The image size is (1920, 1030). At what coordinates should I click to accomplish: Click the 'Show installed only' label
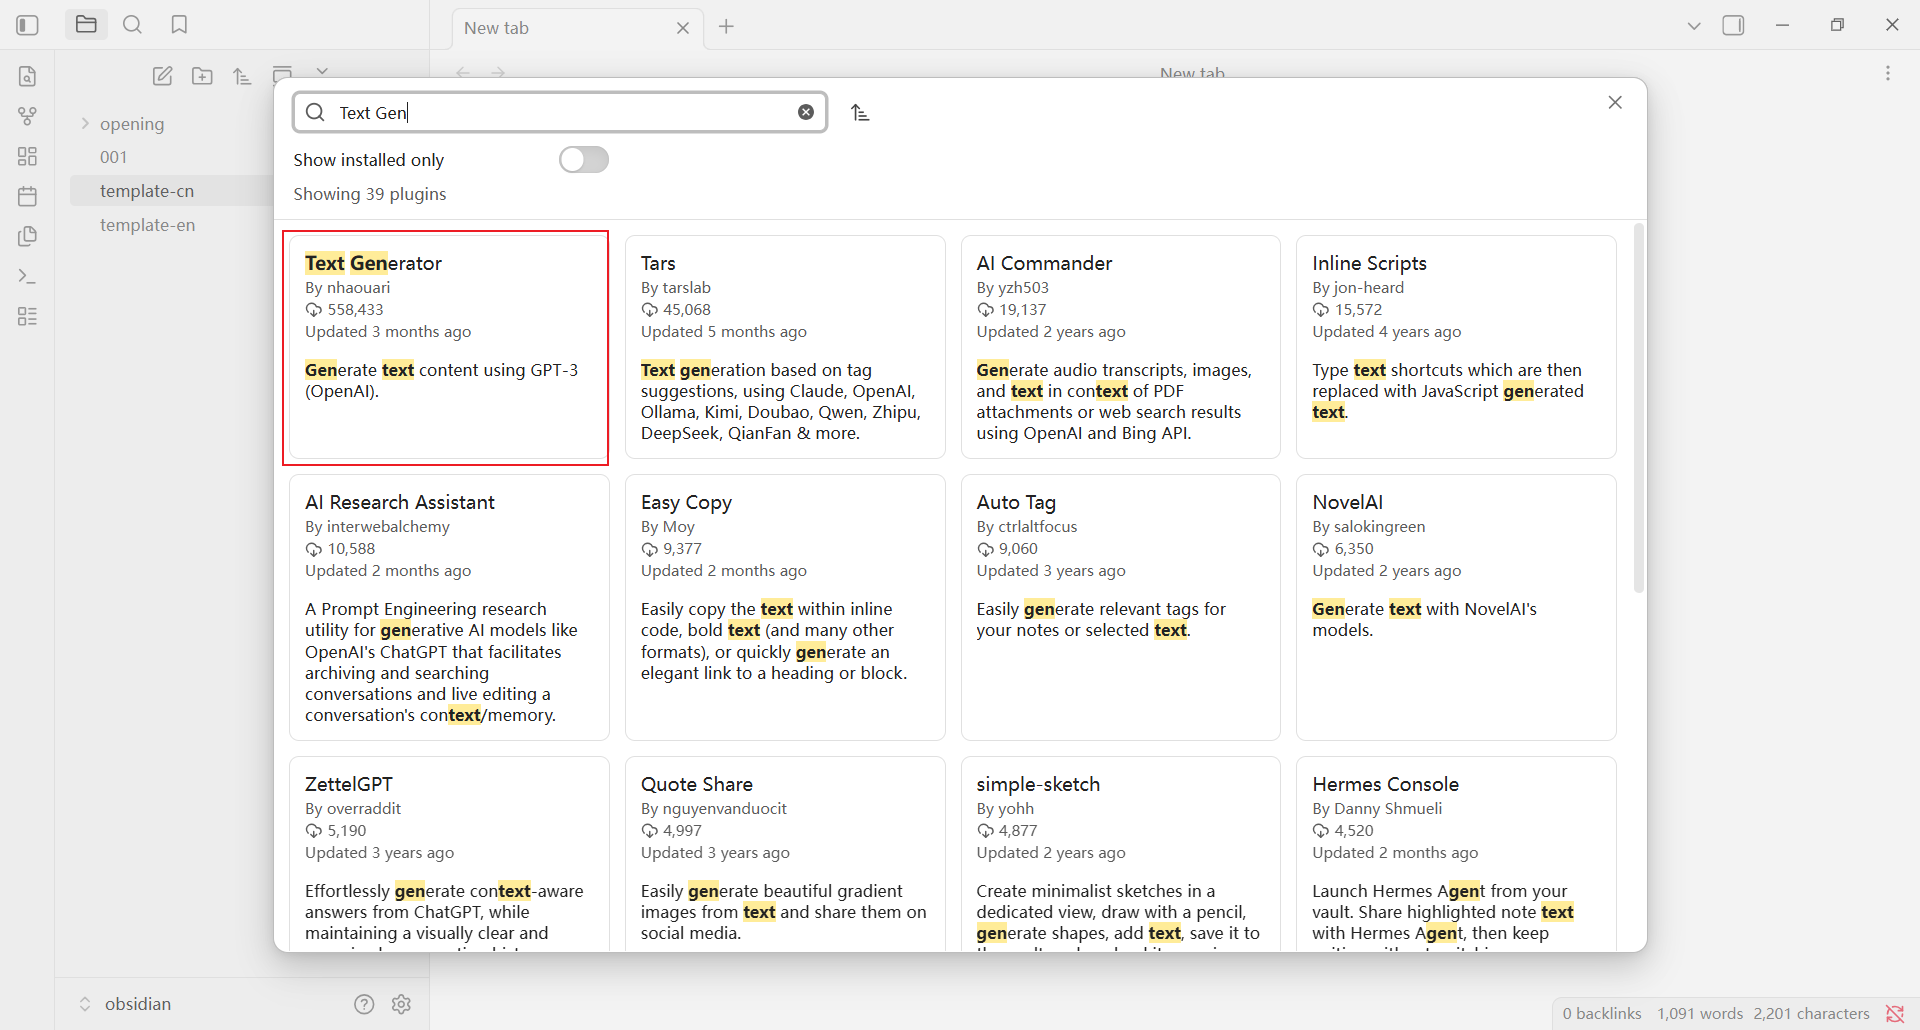[369, 160]
